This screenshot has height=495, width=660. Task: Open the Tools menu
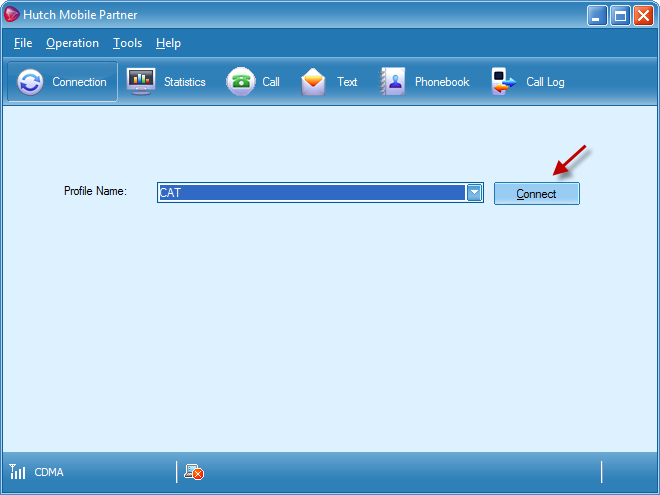(x=127, y=43)
